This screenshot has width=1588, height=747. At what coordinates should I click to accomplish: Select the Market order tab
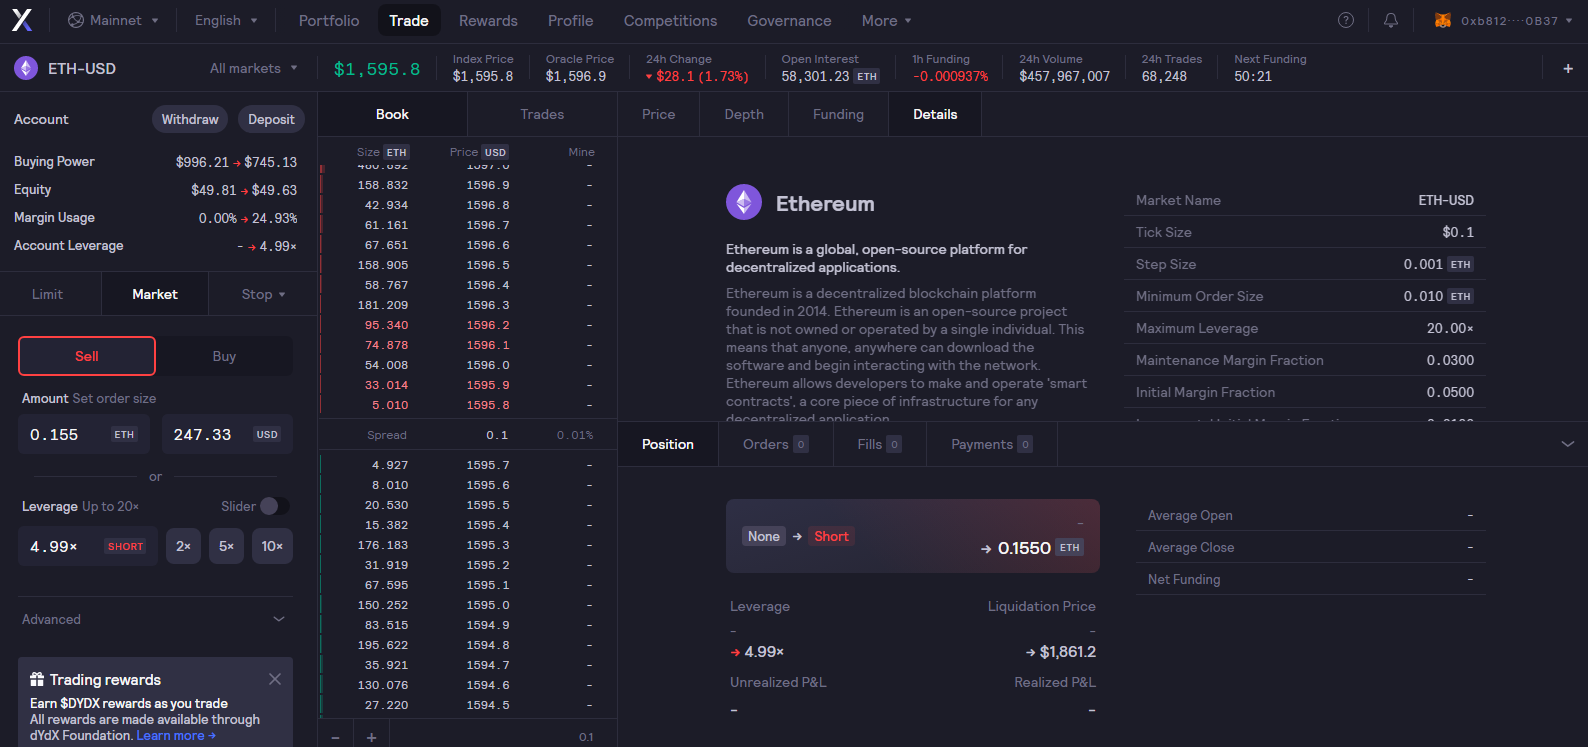(155, 294)
